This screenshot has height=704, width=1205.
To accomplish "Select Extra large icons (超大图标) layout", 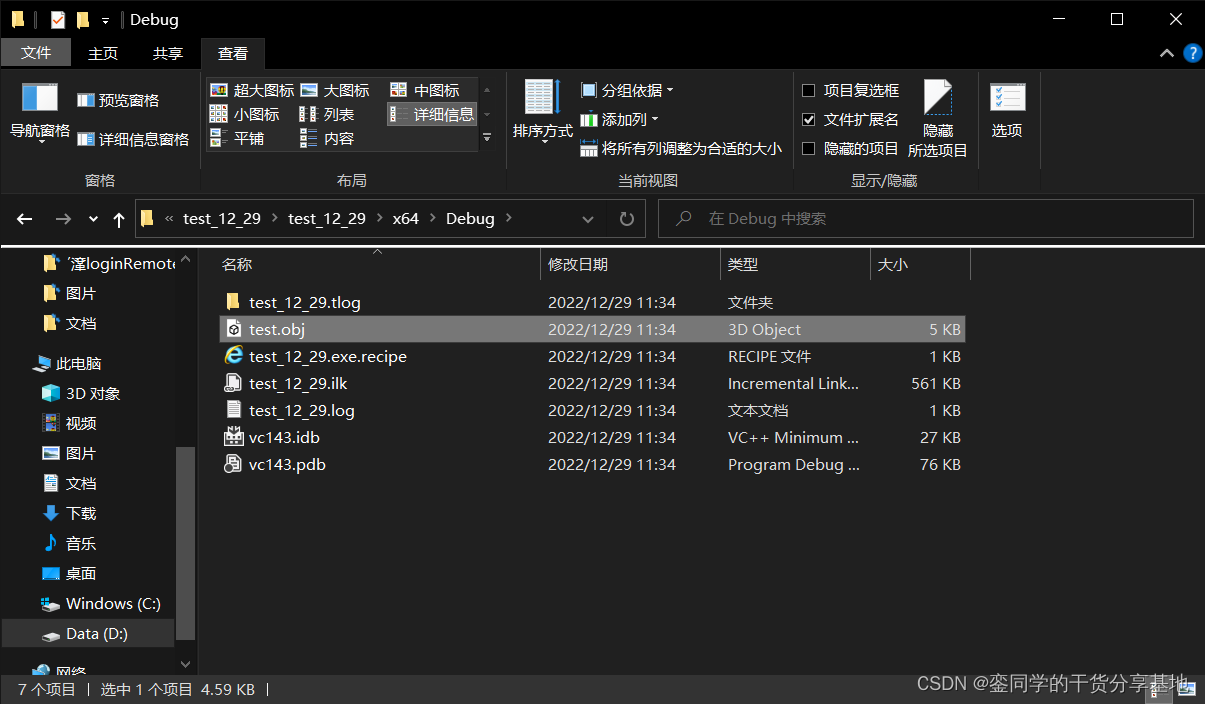I will [252, 90].
